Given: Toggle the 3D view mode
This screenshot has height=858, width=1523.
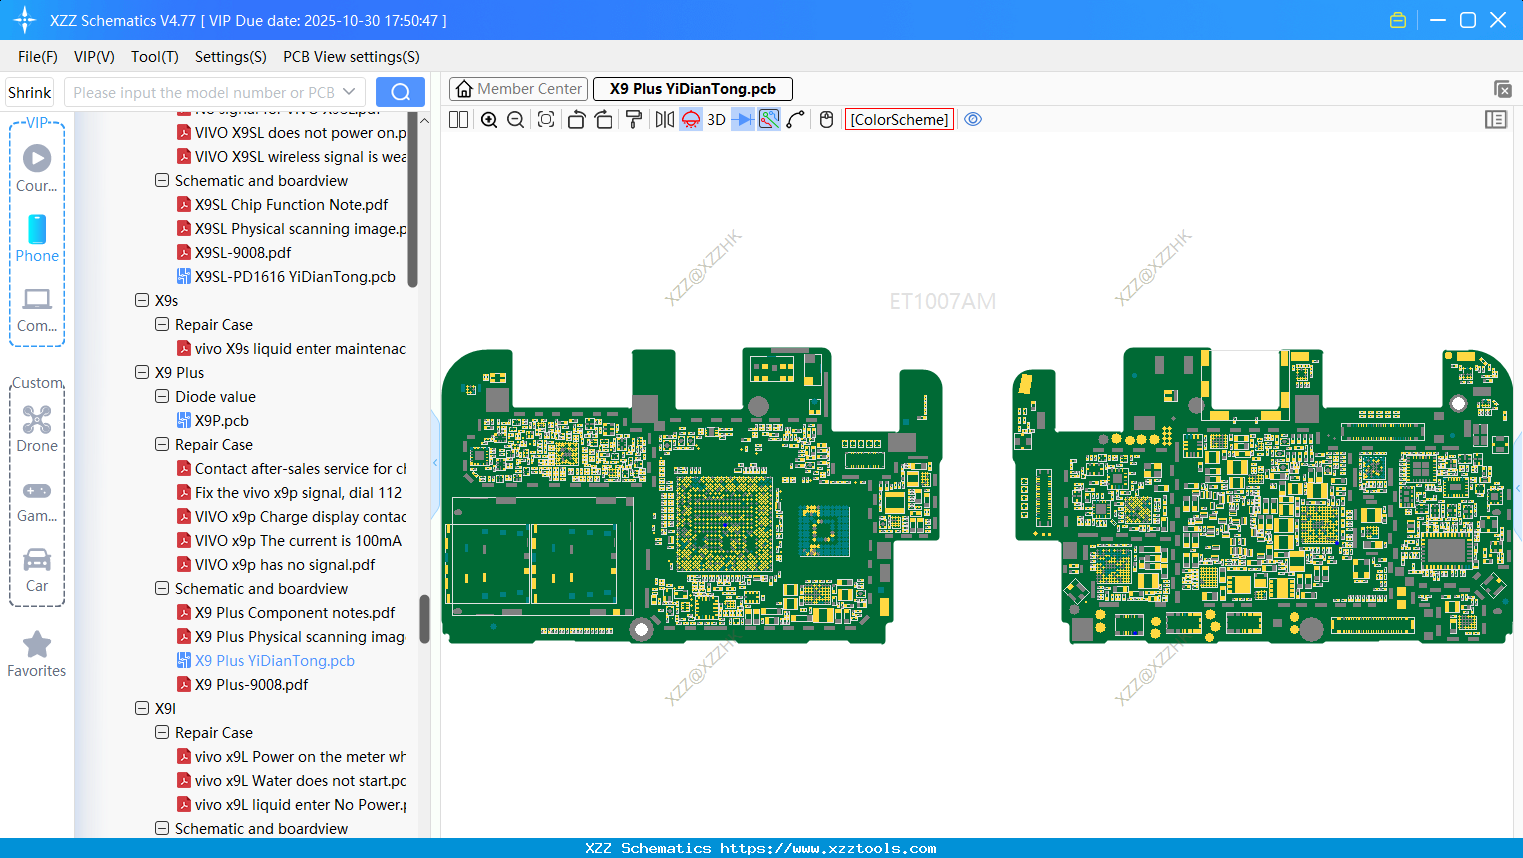Looking at the screenshot, I should coord(716,120).
